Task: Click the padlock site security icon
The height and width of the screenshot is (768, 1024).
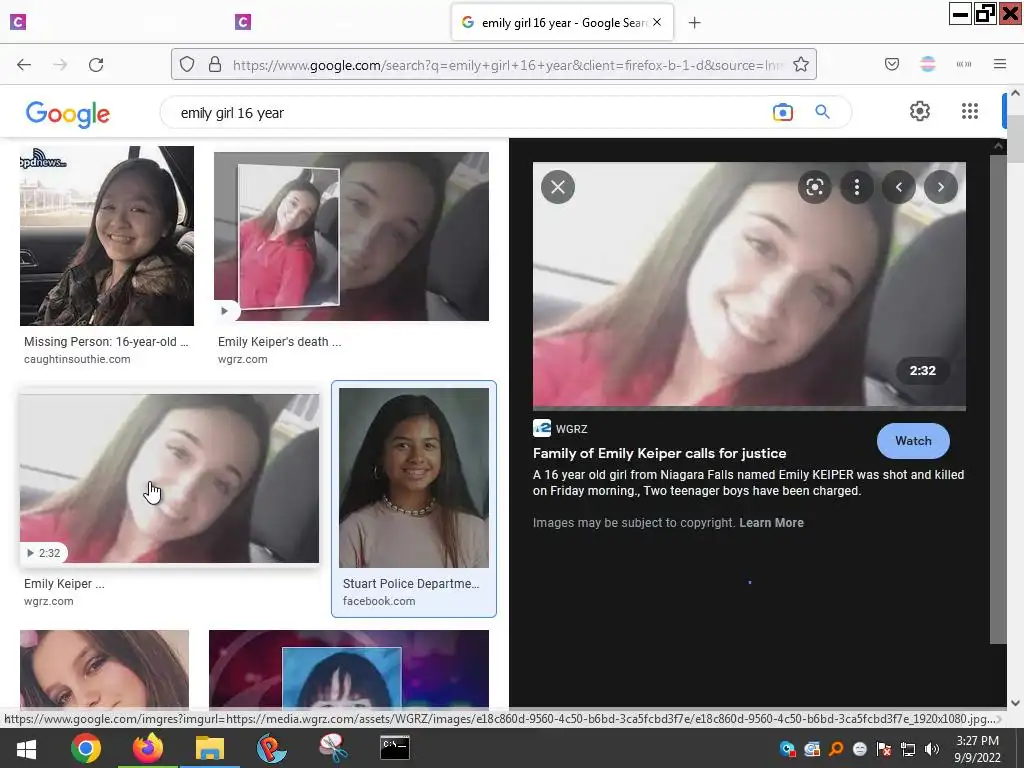Action: 214,64
